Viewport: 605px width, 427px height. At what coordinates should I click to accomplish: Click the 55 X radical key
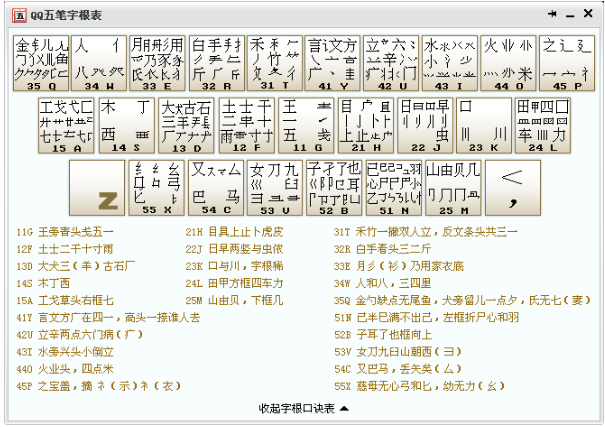pos(157,188)
